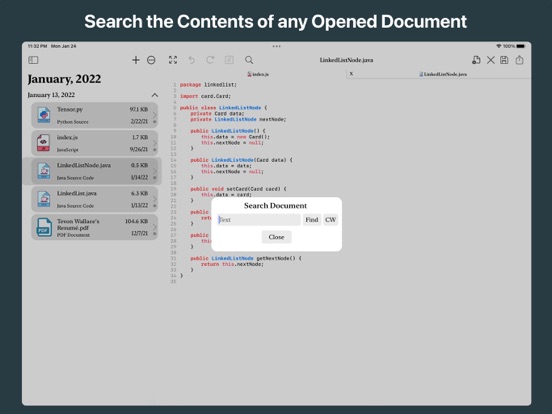Toggle the full-screen expand arrows icon
Image resolution: width=552 pixels, height=414 pixels.
tap(173, 60)
